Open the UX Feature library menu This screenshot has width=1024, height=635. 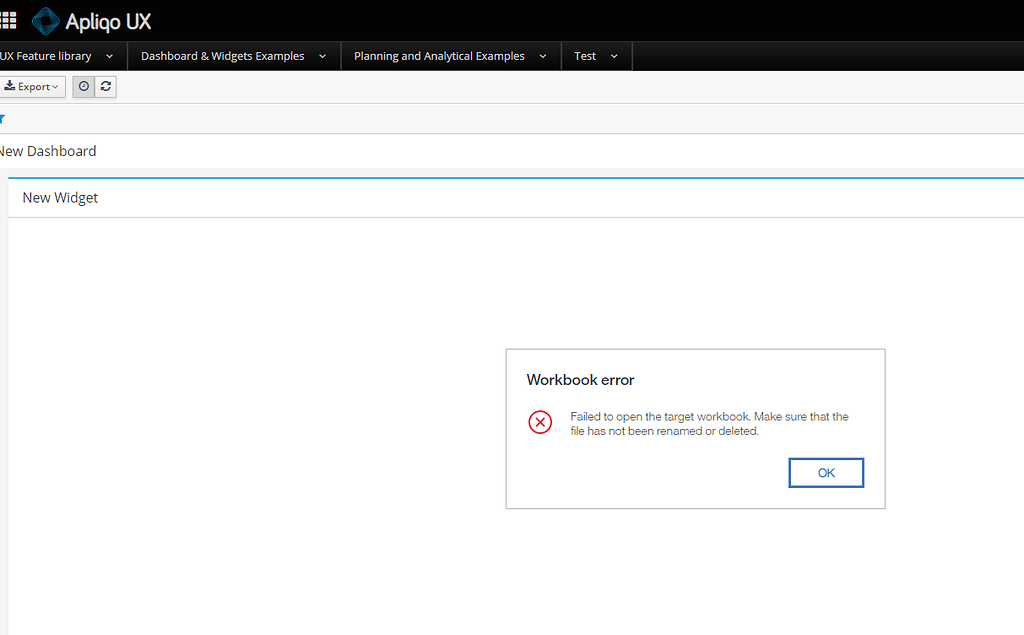pos(47,57)
